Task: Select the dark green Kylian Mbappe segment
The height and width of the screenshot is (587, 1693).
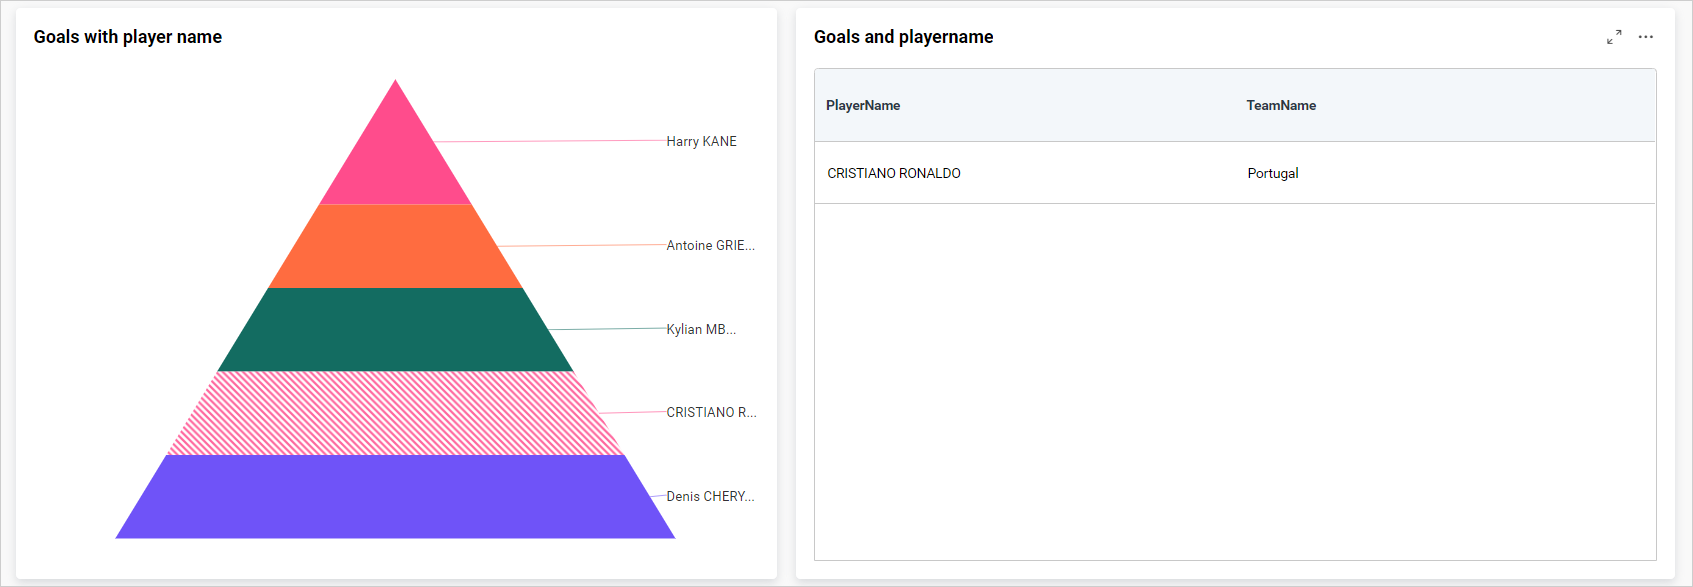Action: click(395, 330)
